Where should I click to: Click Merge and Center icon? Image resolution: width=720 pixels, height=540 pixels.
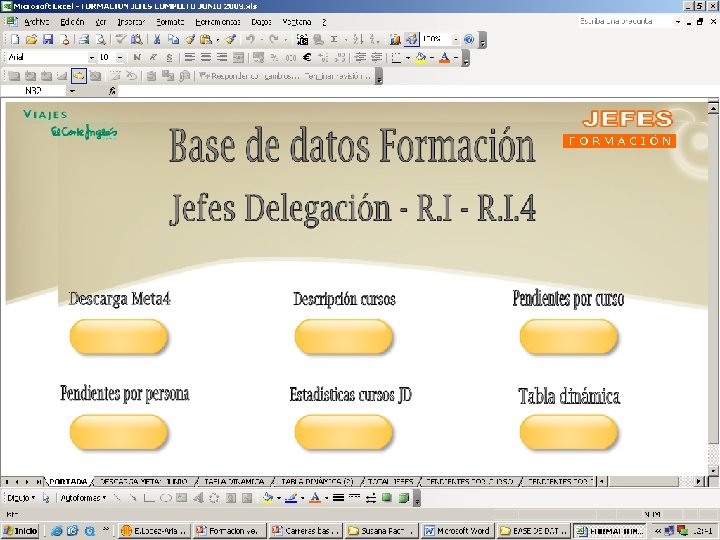238,57
